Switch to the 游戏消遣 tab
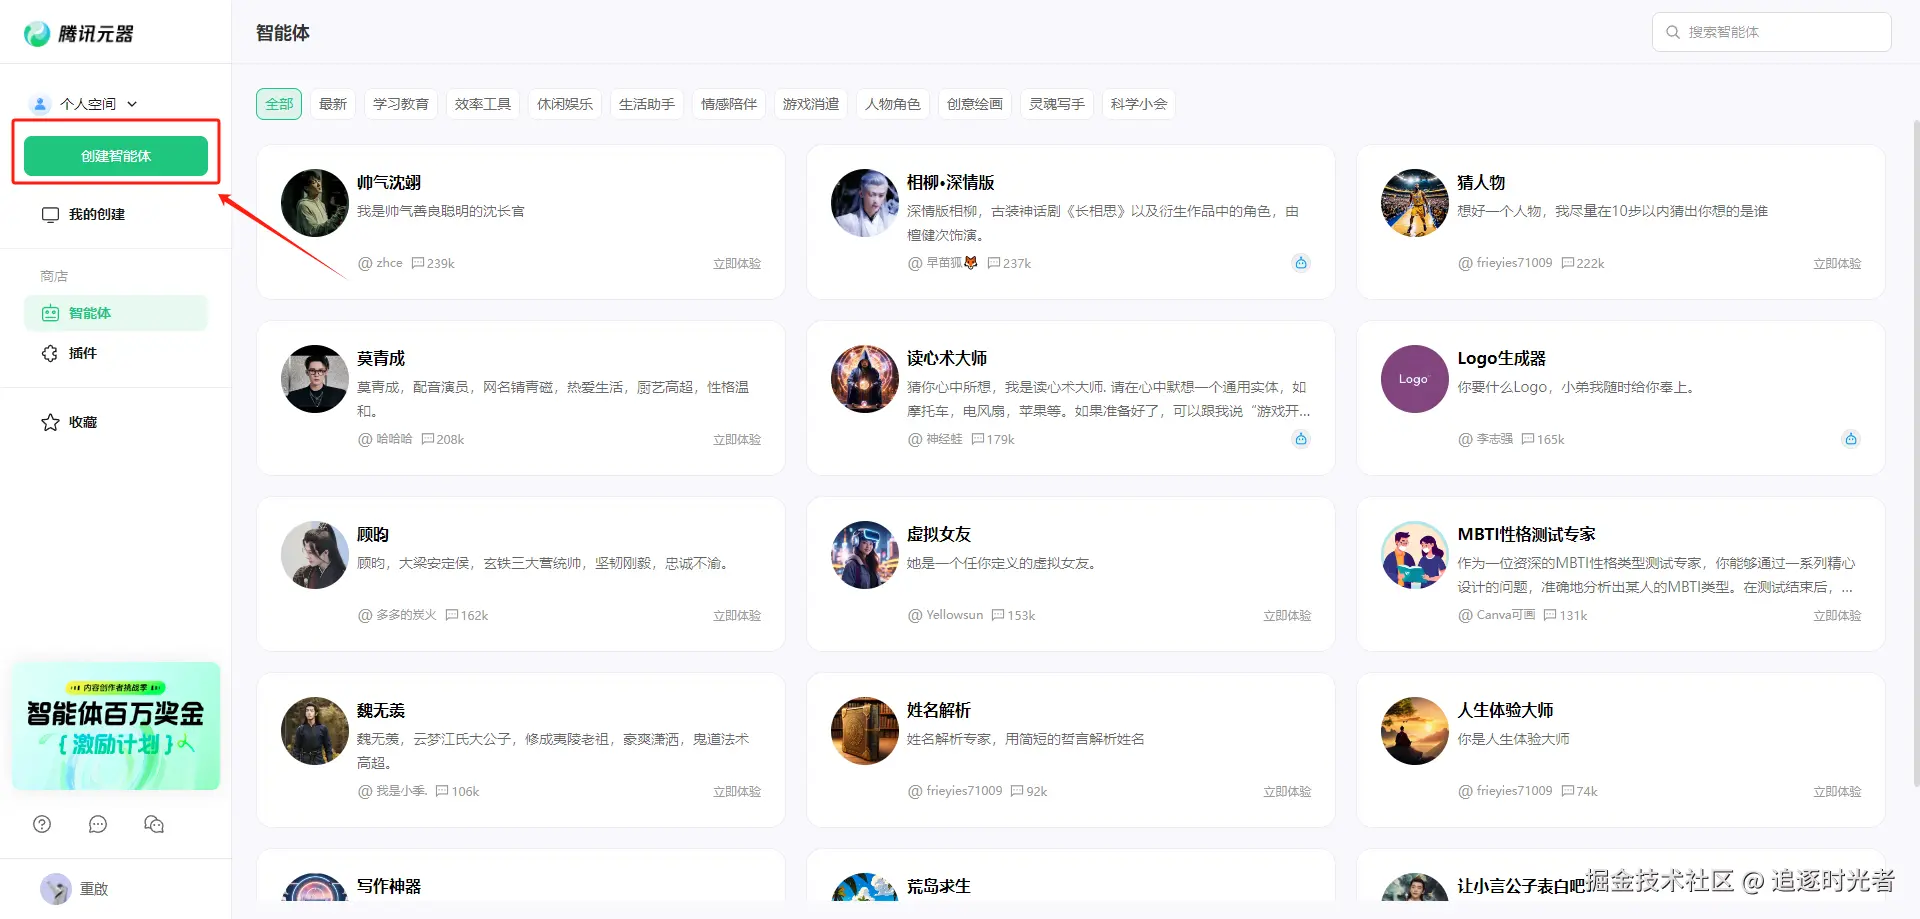 (x=811, y=104)
